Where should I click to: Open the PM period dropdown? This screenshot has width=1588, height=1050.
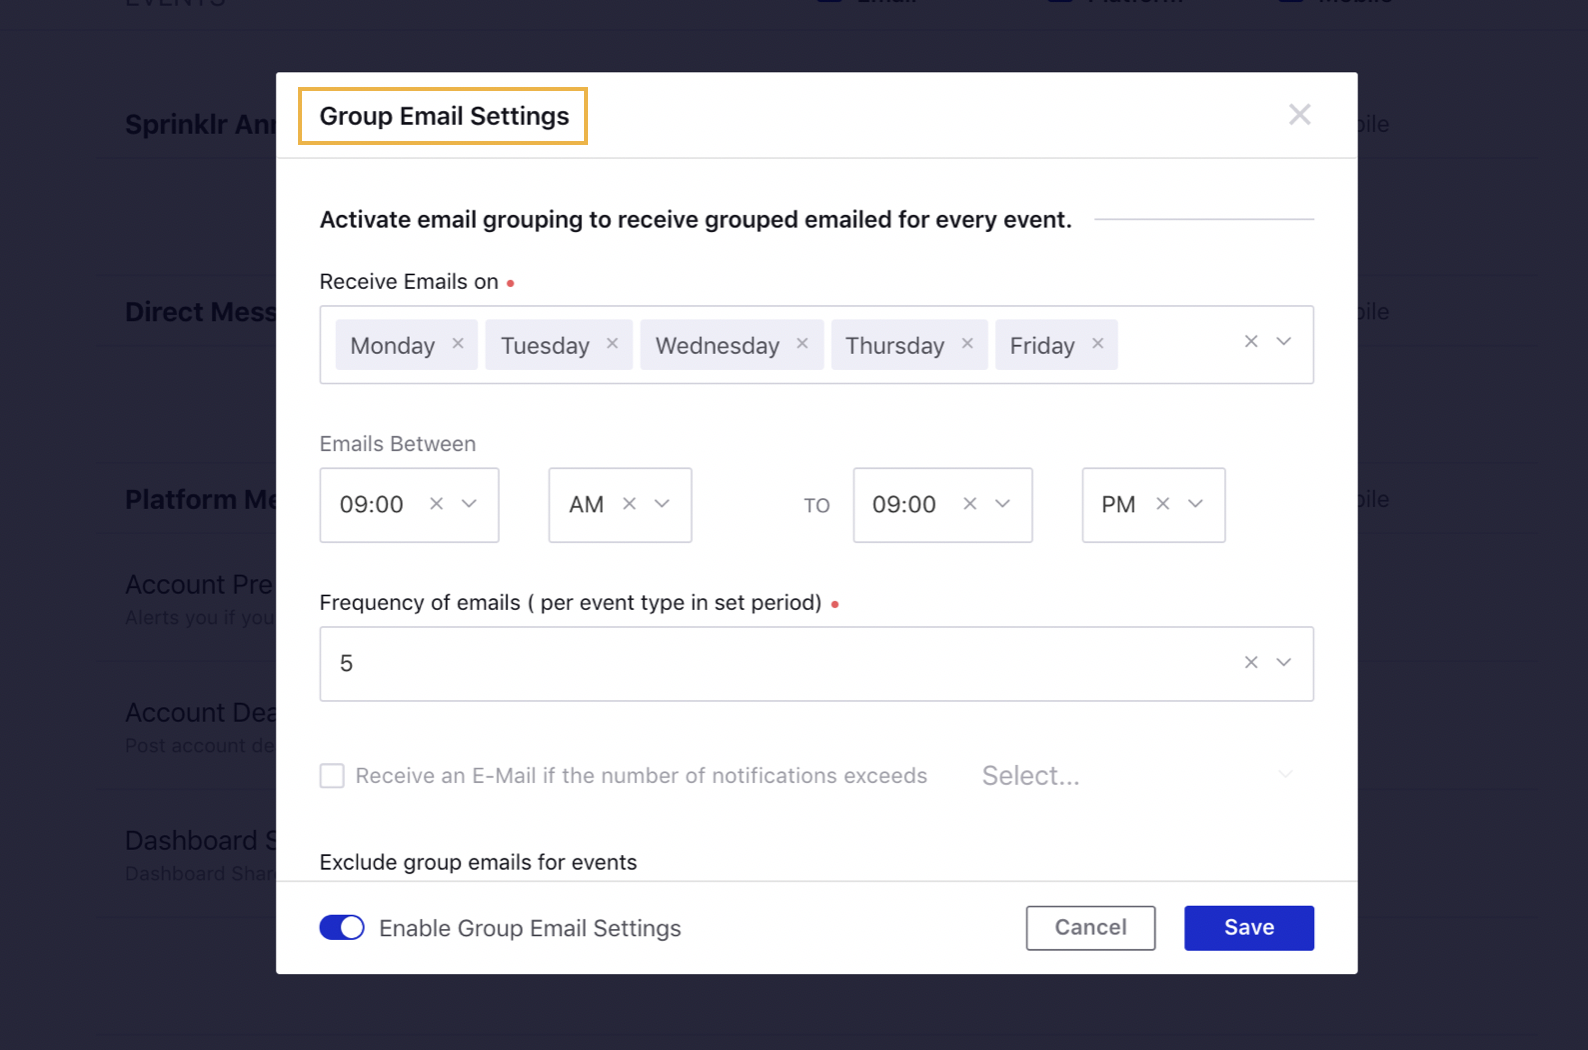1195,503
